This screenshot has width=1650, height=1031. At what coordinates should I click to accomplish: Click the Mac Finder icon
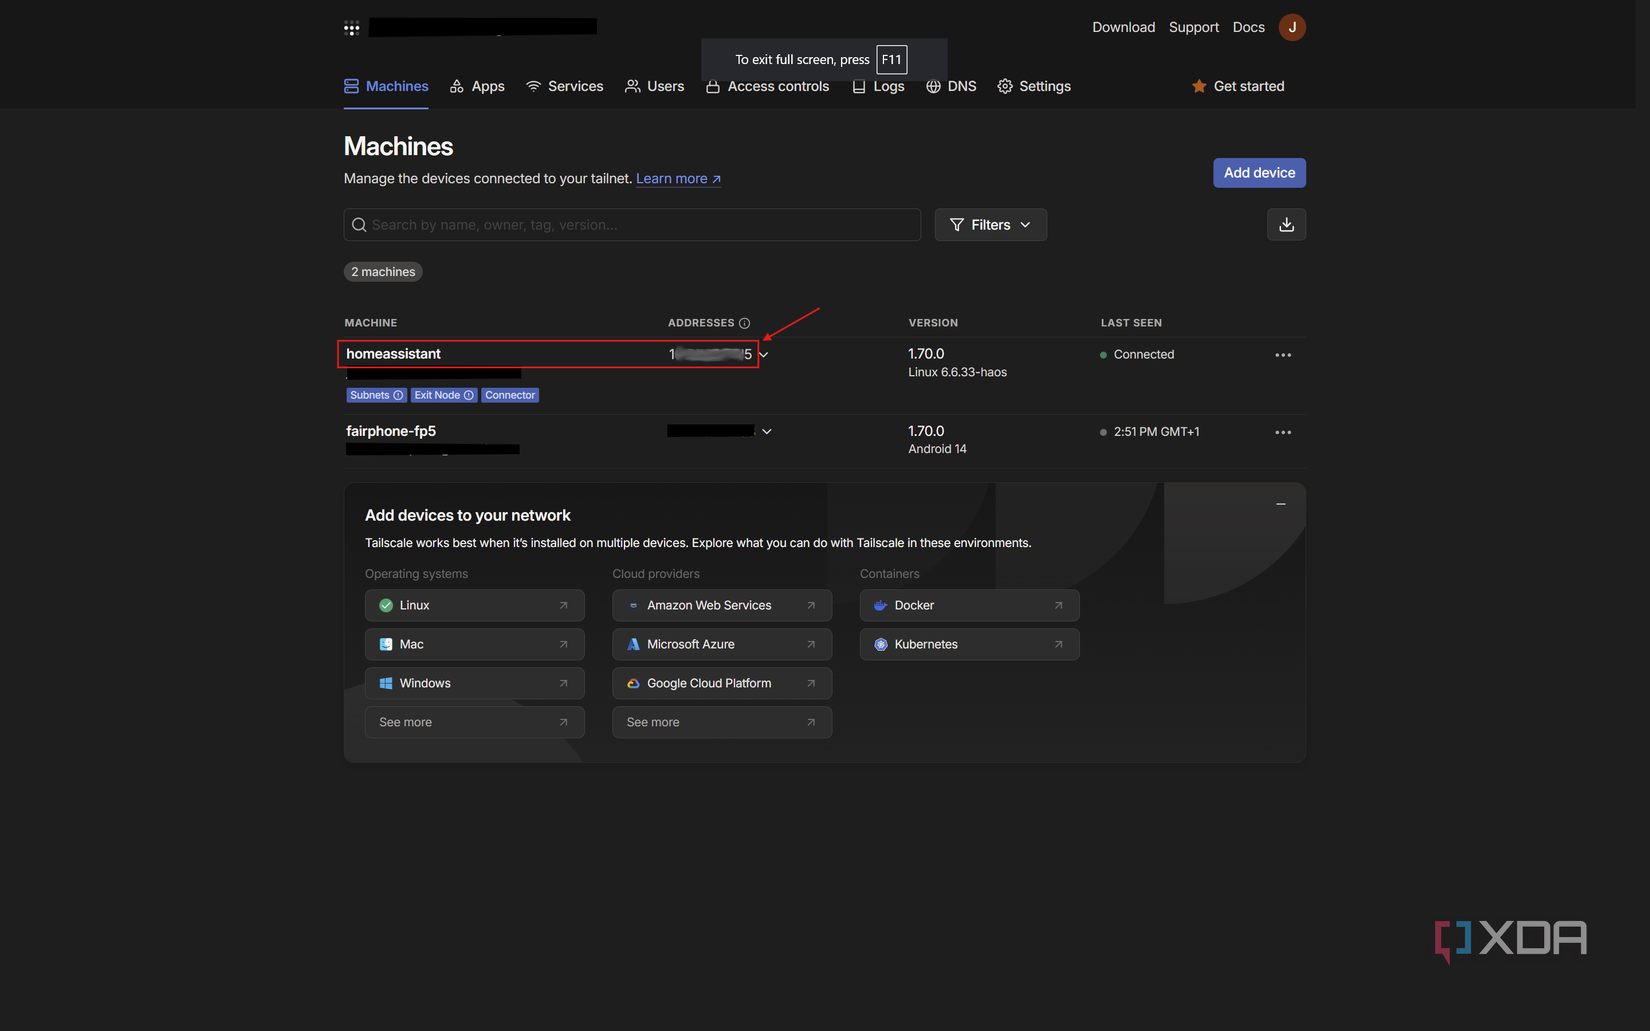click(386, 644)
